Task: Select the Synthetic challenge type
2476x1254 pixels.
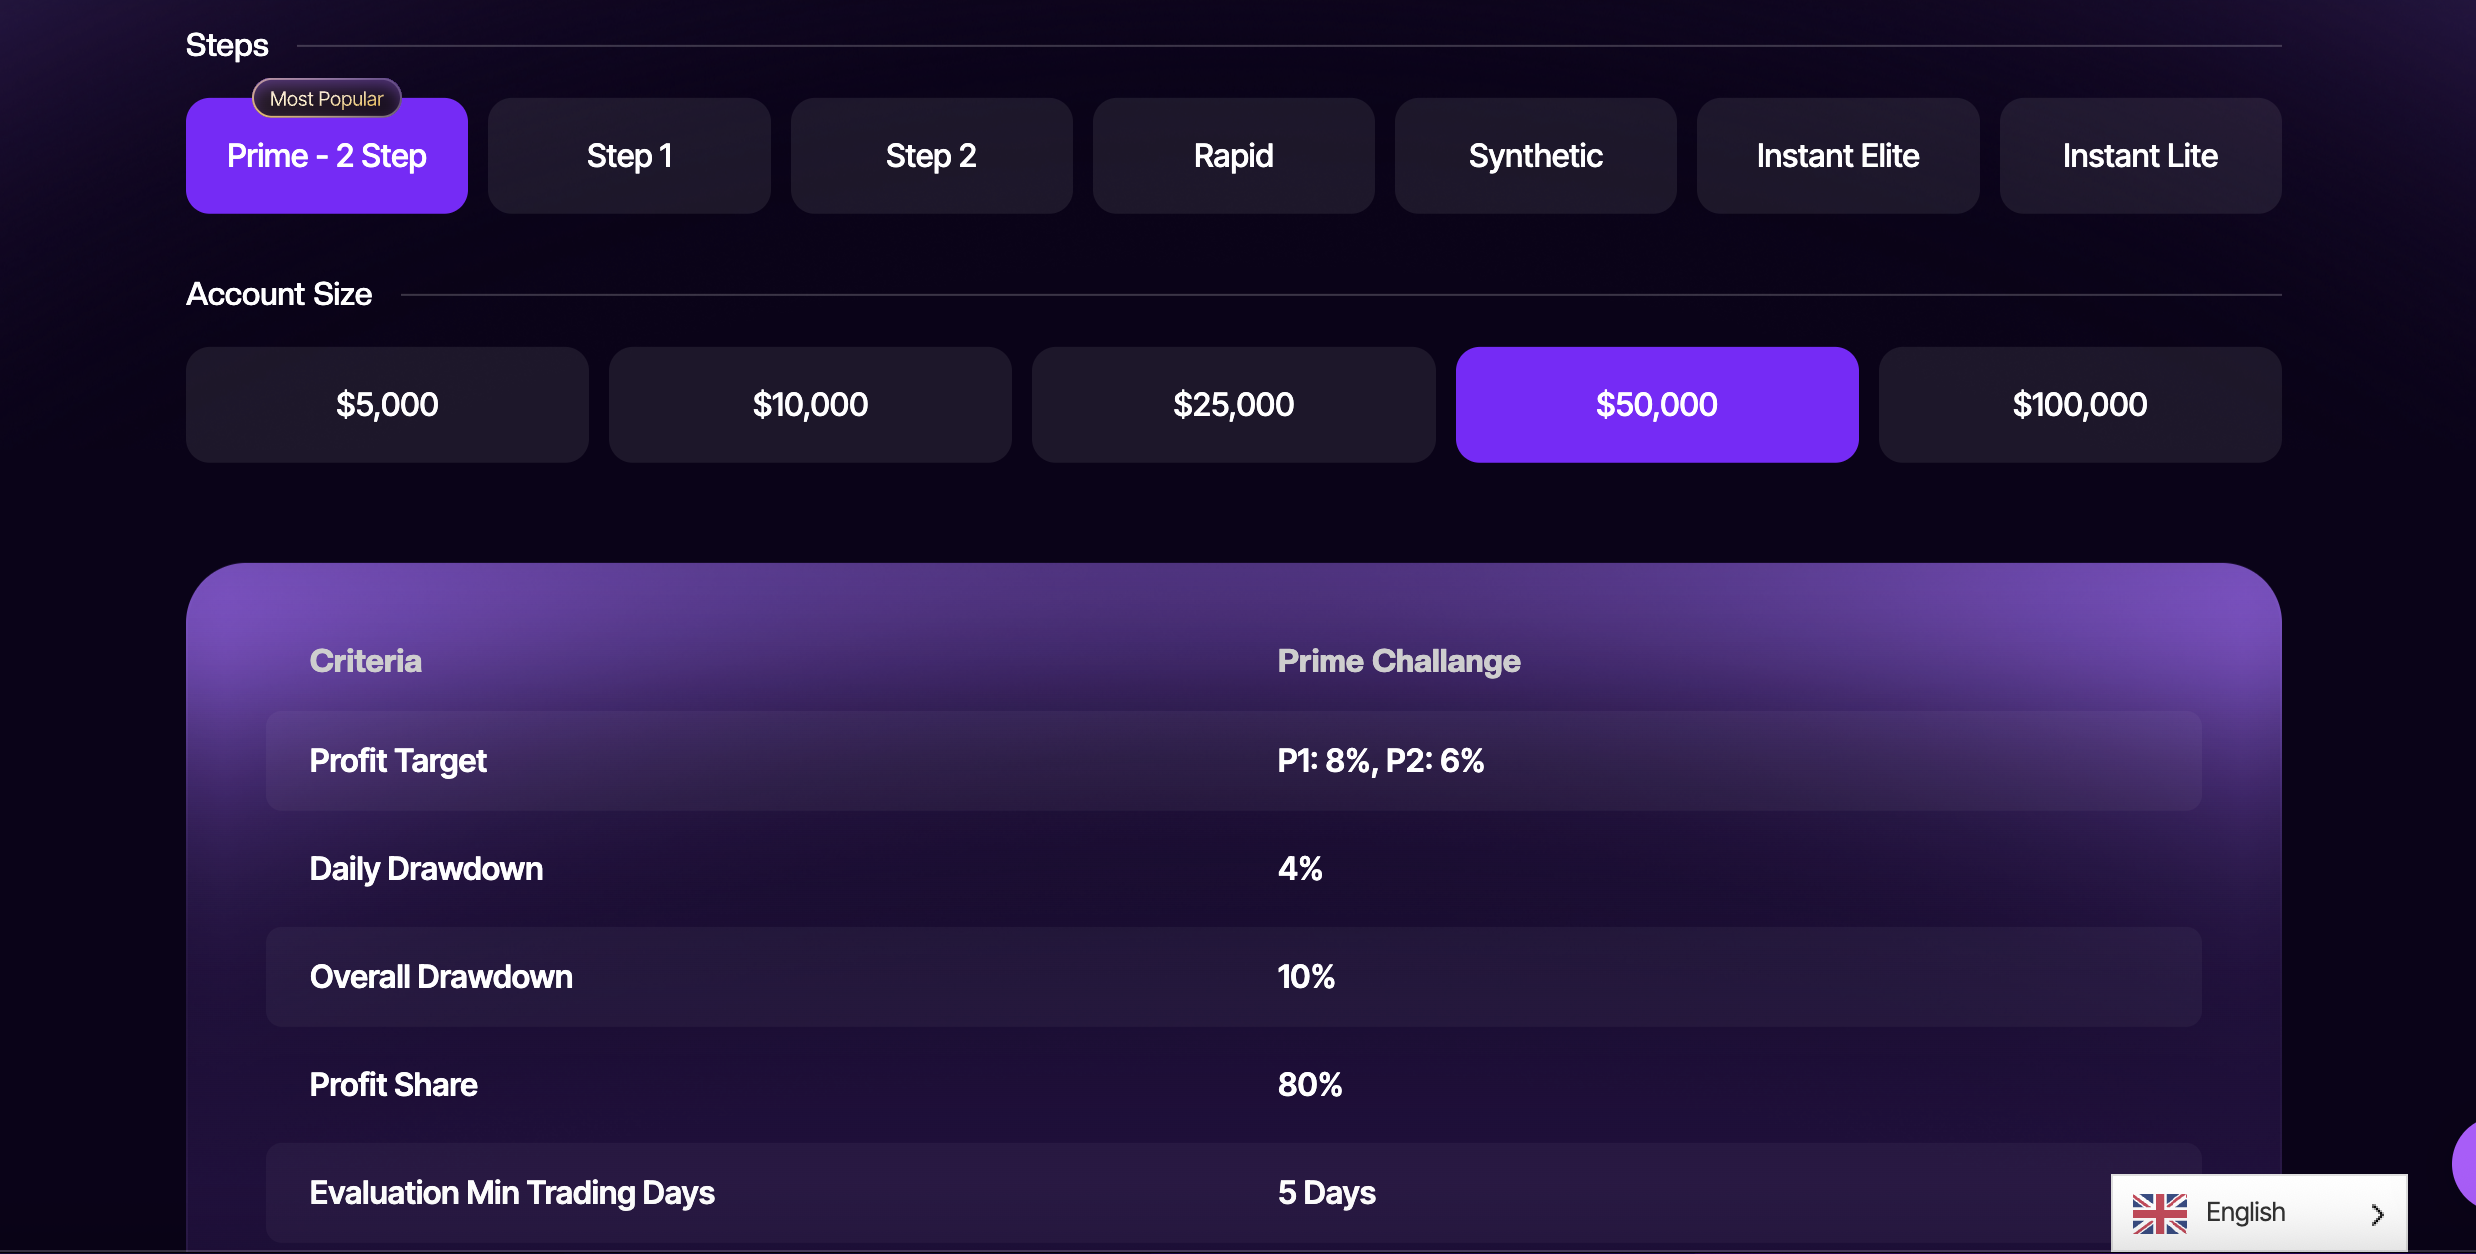Action: click(1535, 156)
